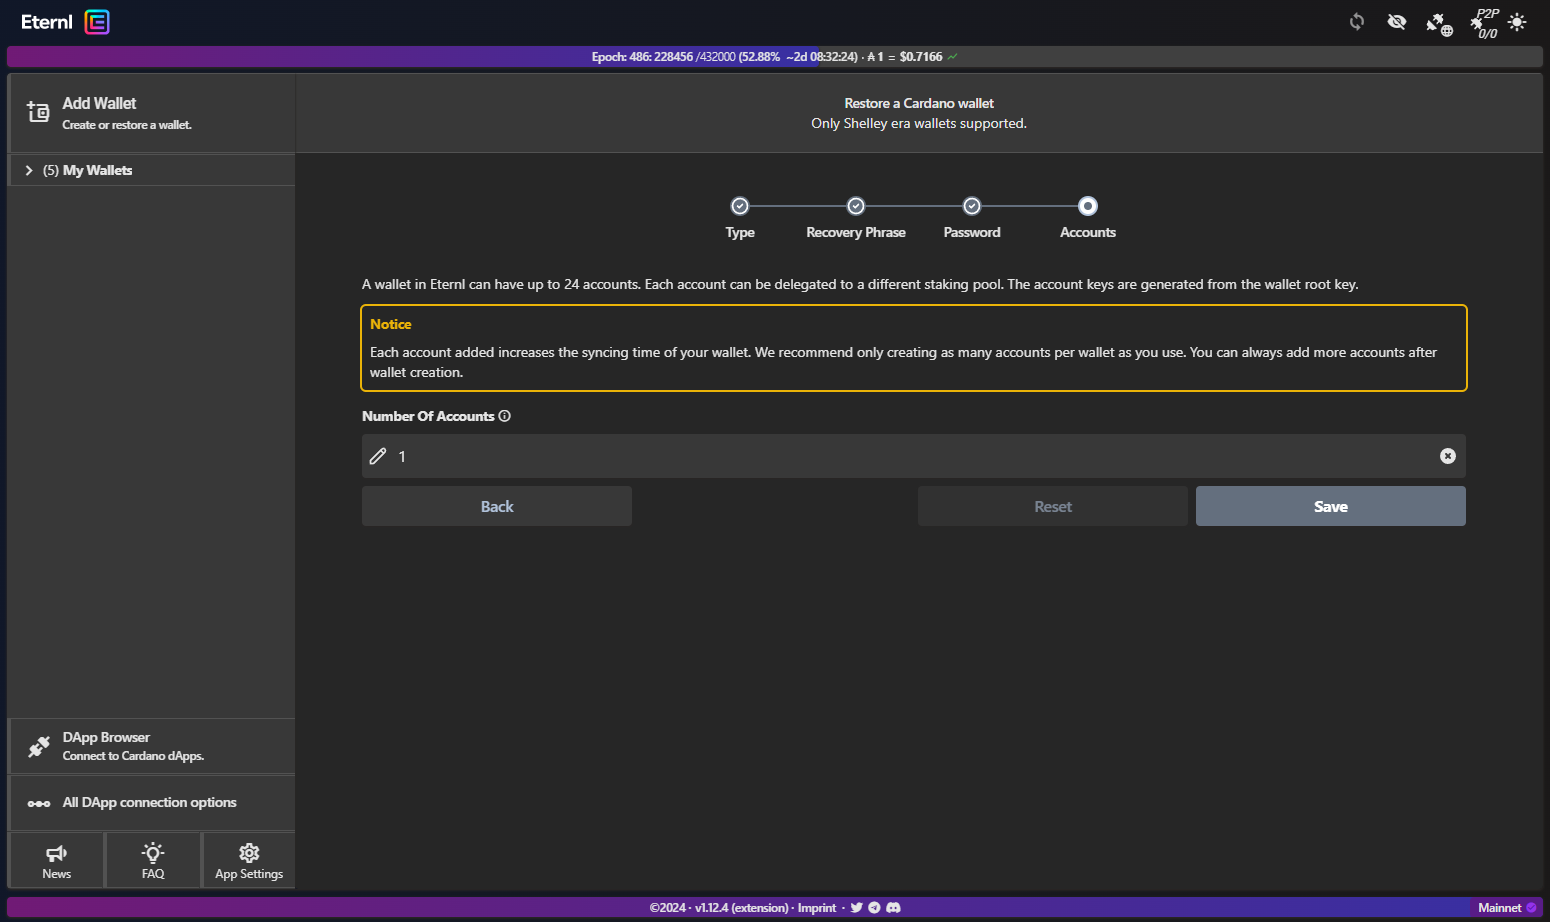Open the Twitter icon in footer
This screenshot has width=1550, height=922.
[857, 908]
